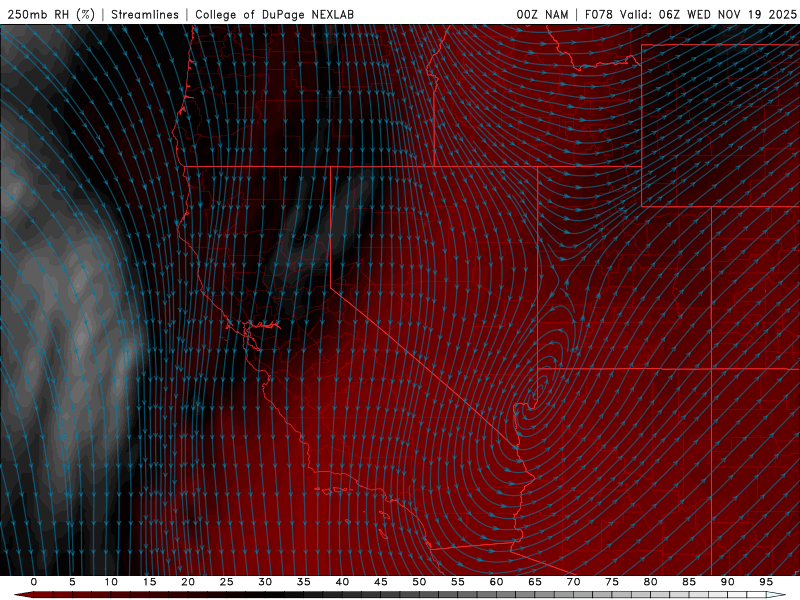Click the colorbar label '30'

tap(265, 582)
